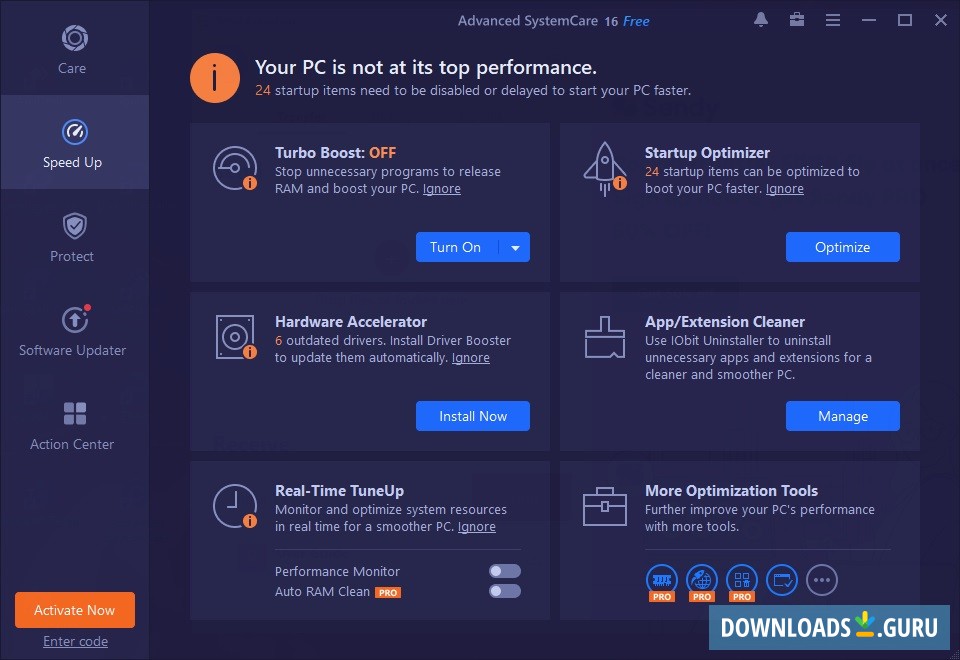Toggle the Auto RAM Clean switch

(x=505, y=591)
